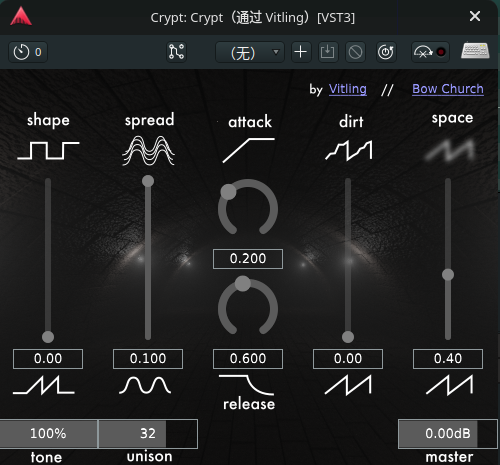Click the multi-sine spread icon
Image resolution: width=500 pixels, height=465 pixels.
(149, 150)
